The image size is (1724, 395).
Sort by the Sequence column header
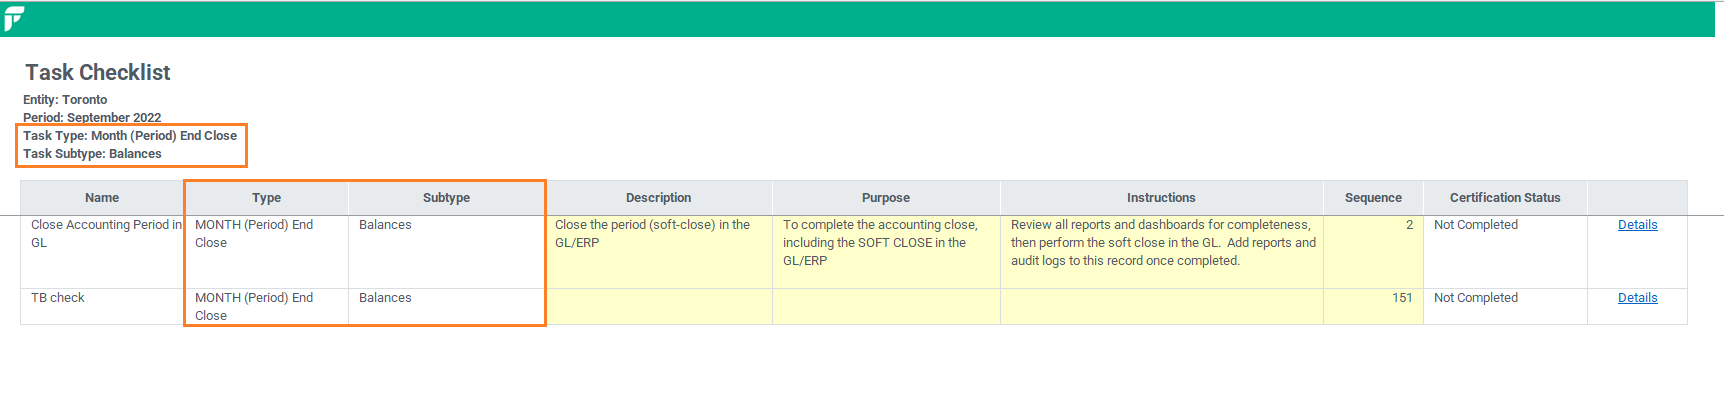pyautogui.click(x=1373, y=198)
